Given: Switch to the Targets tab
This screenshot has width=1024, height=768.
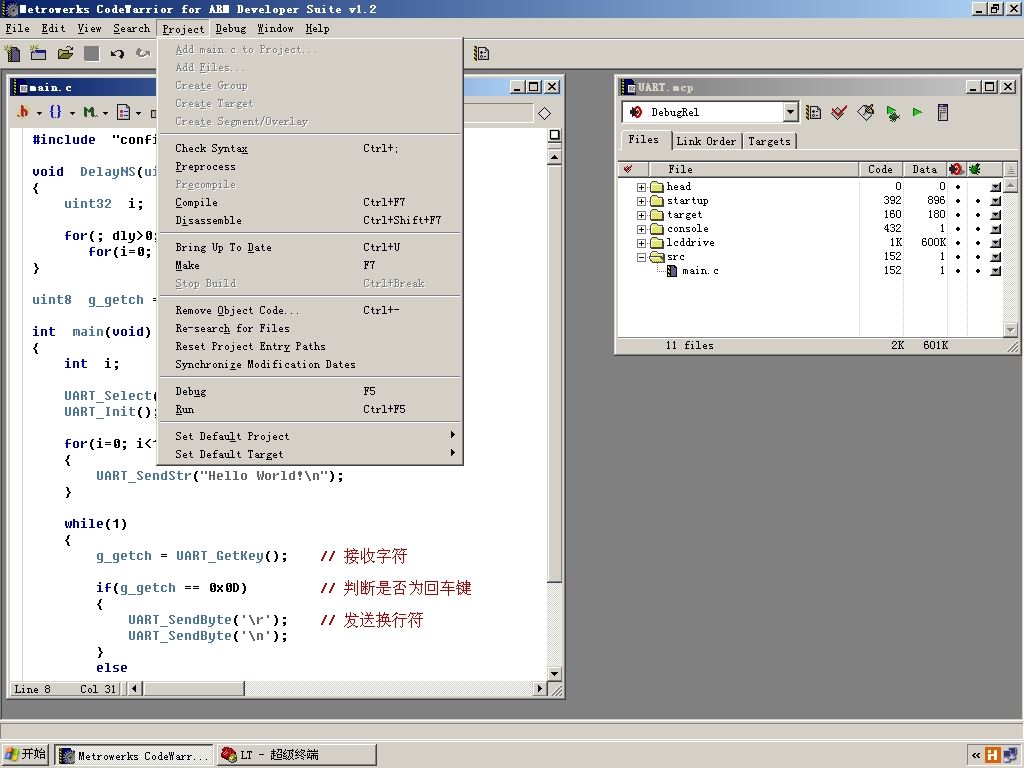Looking at the screenshot, I should (x=769, y=141).
